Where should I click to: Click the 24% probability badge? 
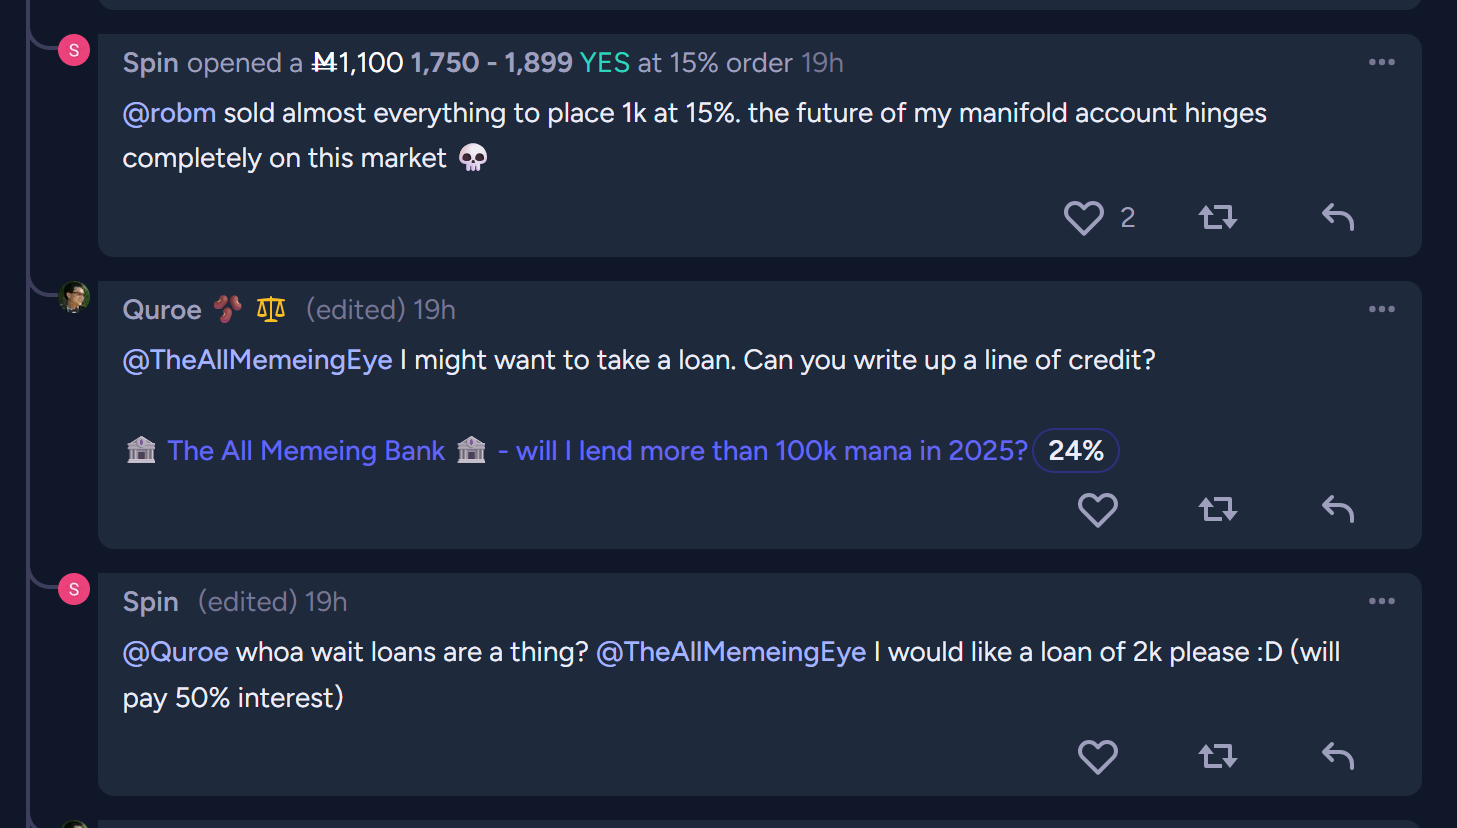(x=1076, y=451)
